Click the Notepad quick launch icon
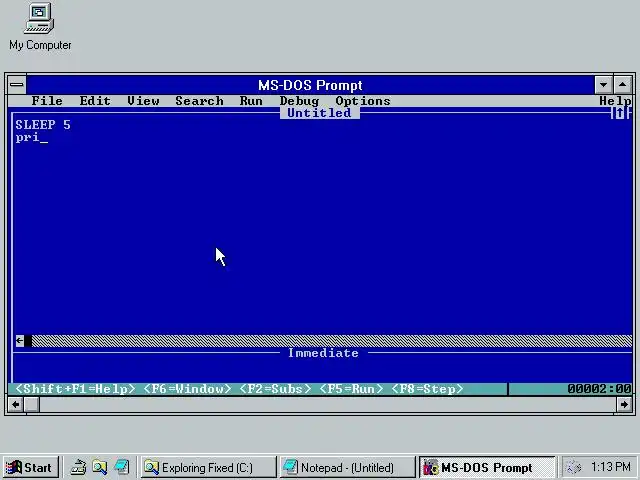This screenshot has height=480, width=640. [122, 467]
